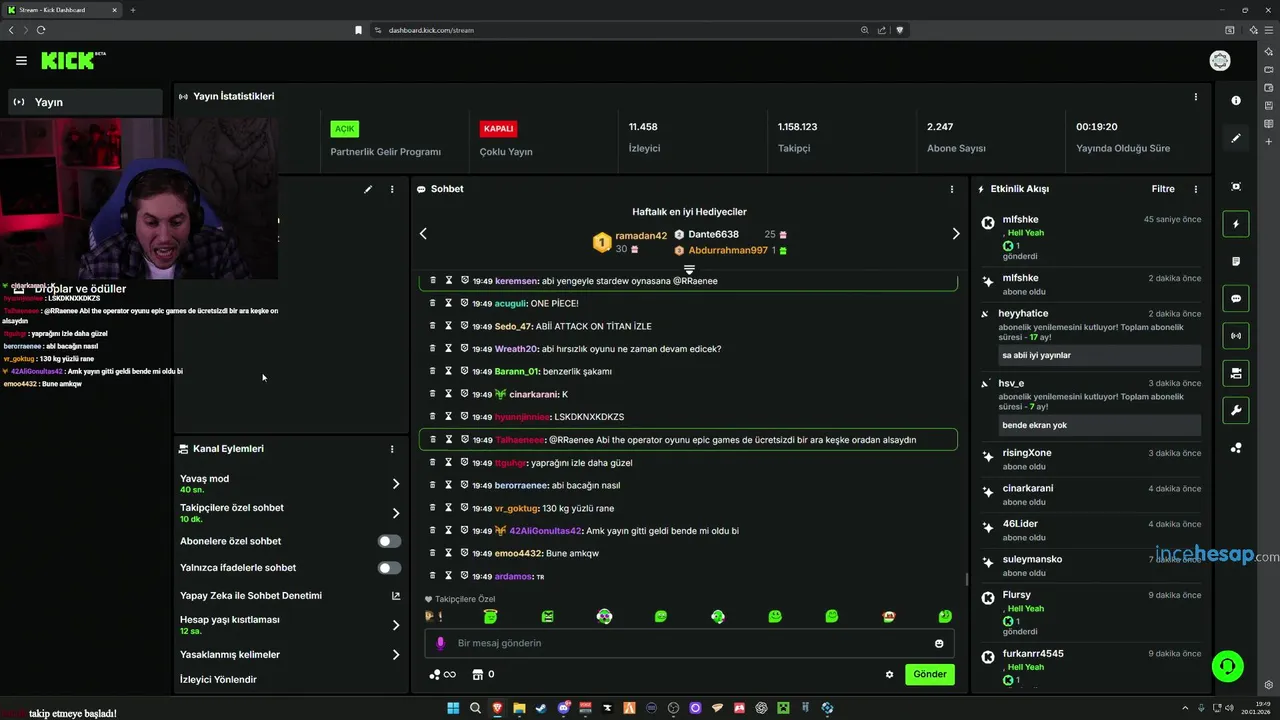Click the pencil icon in stream info panel
This screenshot has width=1280, height=720.
tap(368, 189)
